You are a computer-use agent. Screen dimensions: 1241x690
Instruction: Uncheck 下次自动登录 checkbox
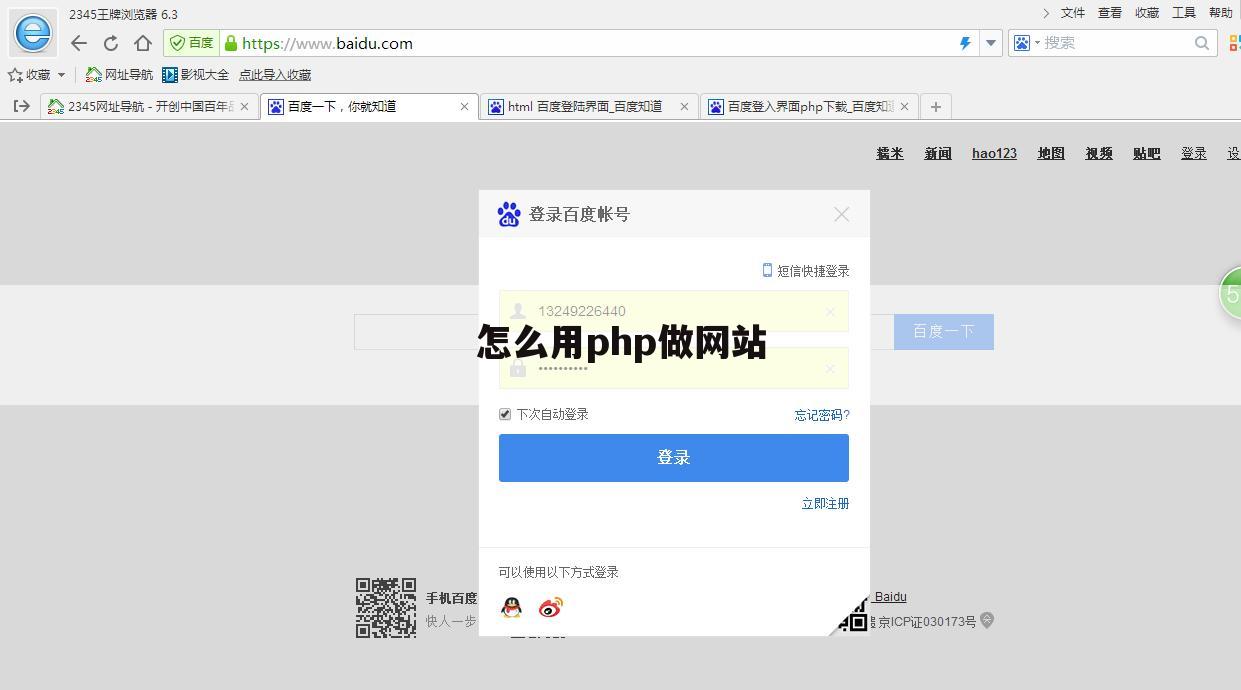(505, 414)
